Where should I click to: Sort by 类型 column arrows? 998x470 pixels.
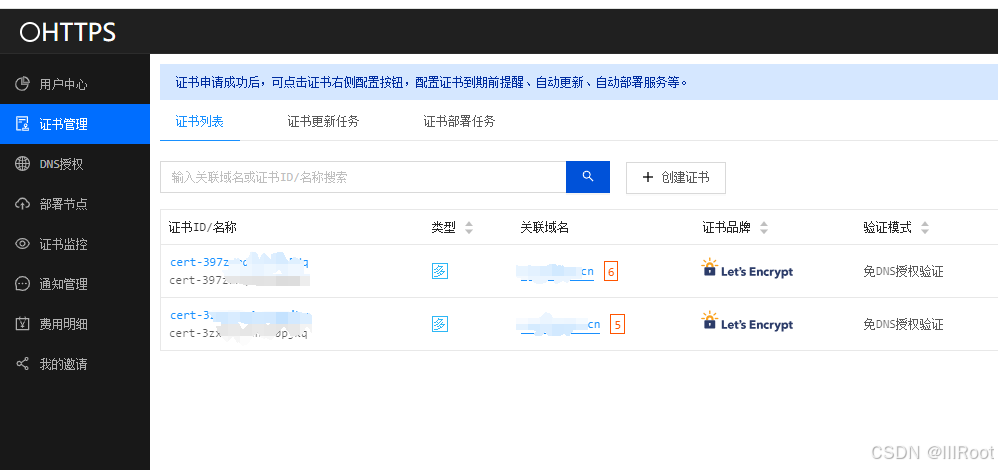point(469,228)
